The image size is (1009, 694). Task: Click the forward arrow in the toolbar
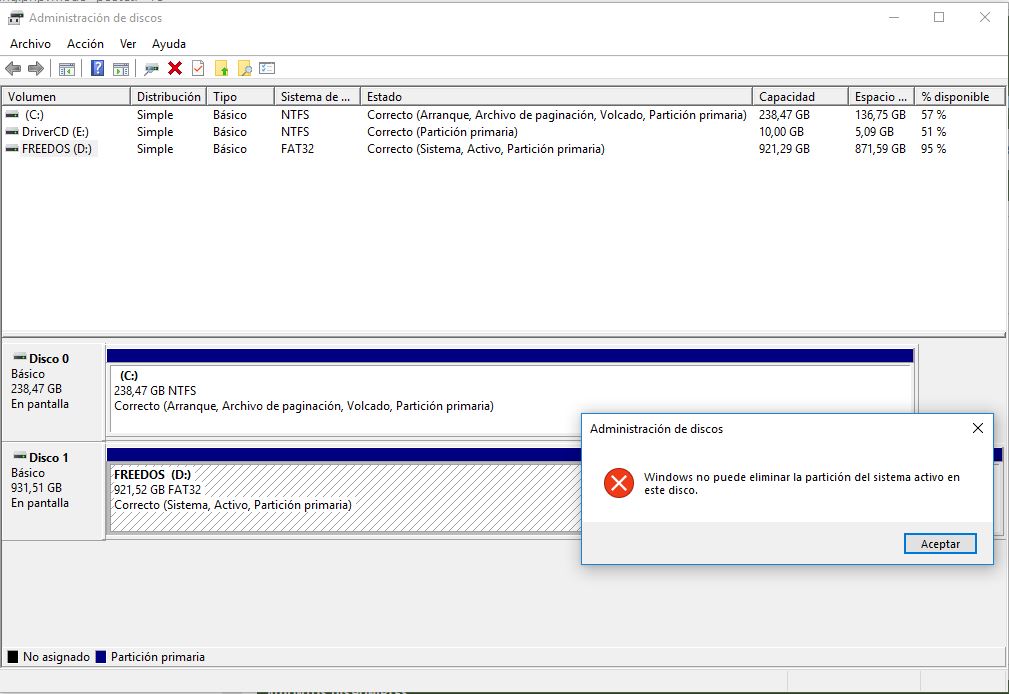click(36, 69)
